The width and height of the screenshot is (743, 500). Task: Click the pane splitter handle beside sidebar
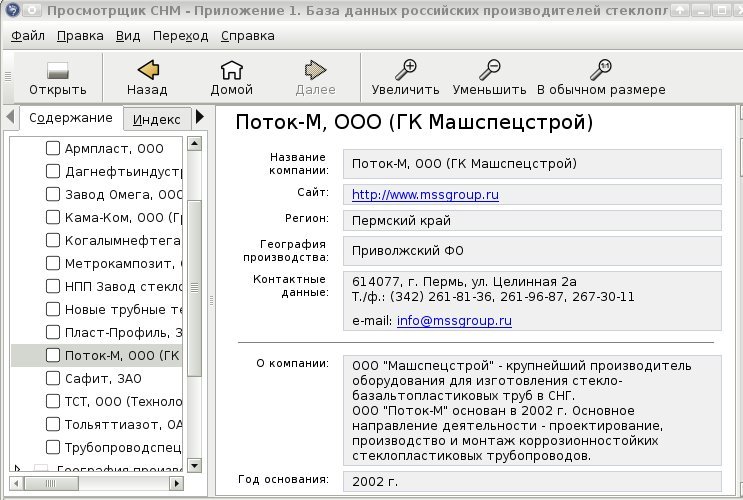click(x=211, y=300)
